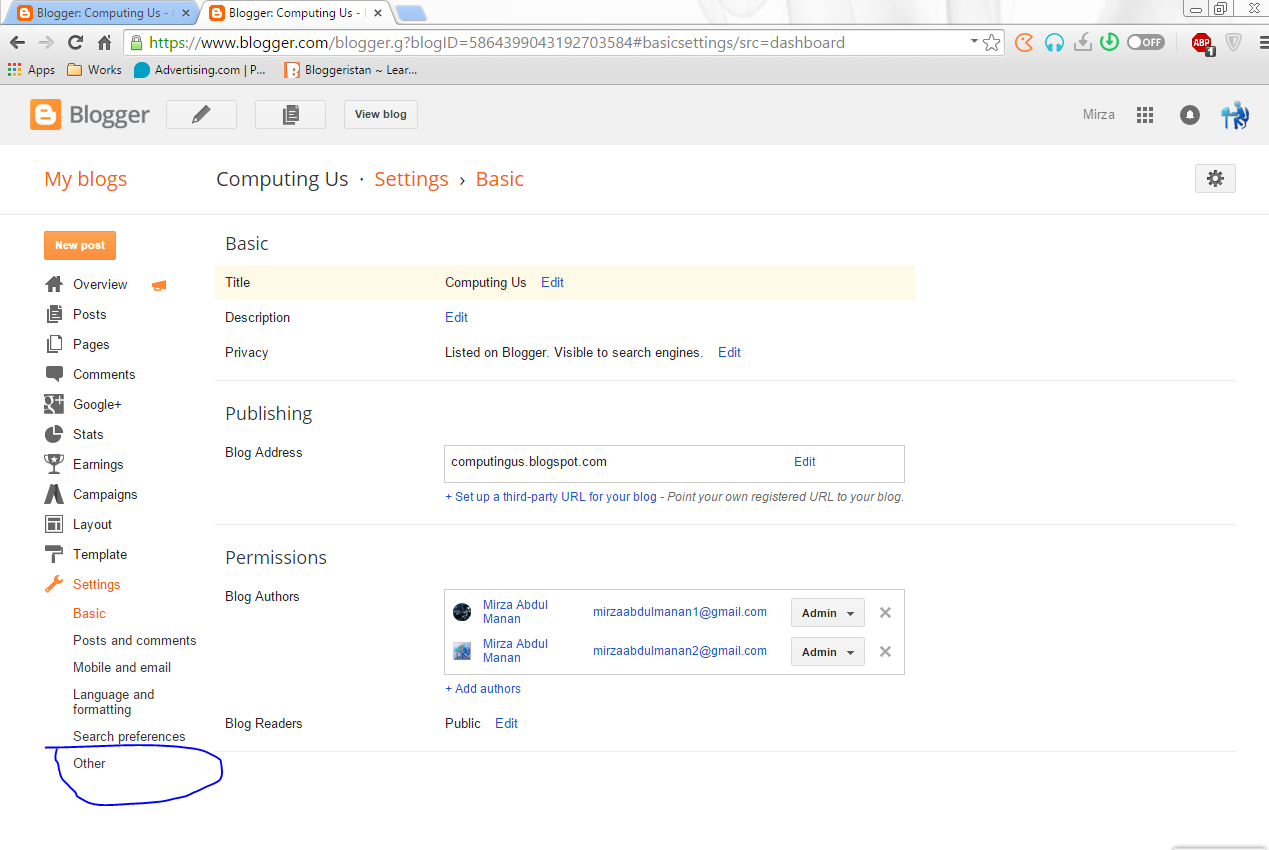Viewport: 1269px width, 850px height.
Task: Open Other settings page
Action: (x=89, y=763)
